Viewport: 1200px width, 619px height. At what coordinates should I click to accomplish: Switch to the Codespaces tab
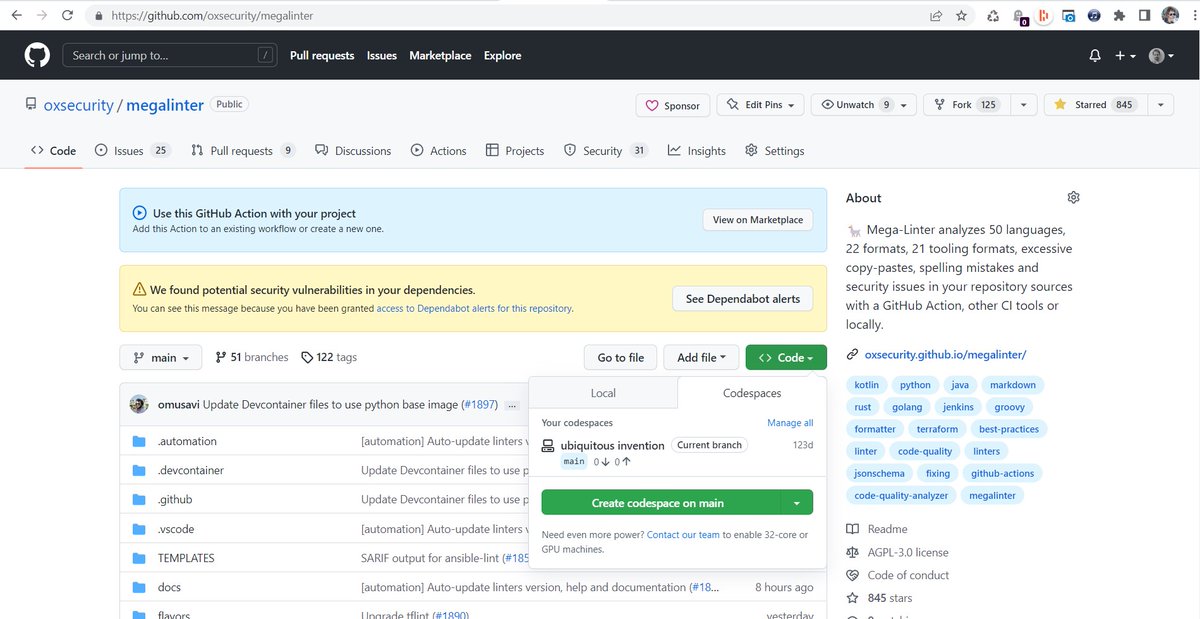point(751,393)
